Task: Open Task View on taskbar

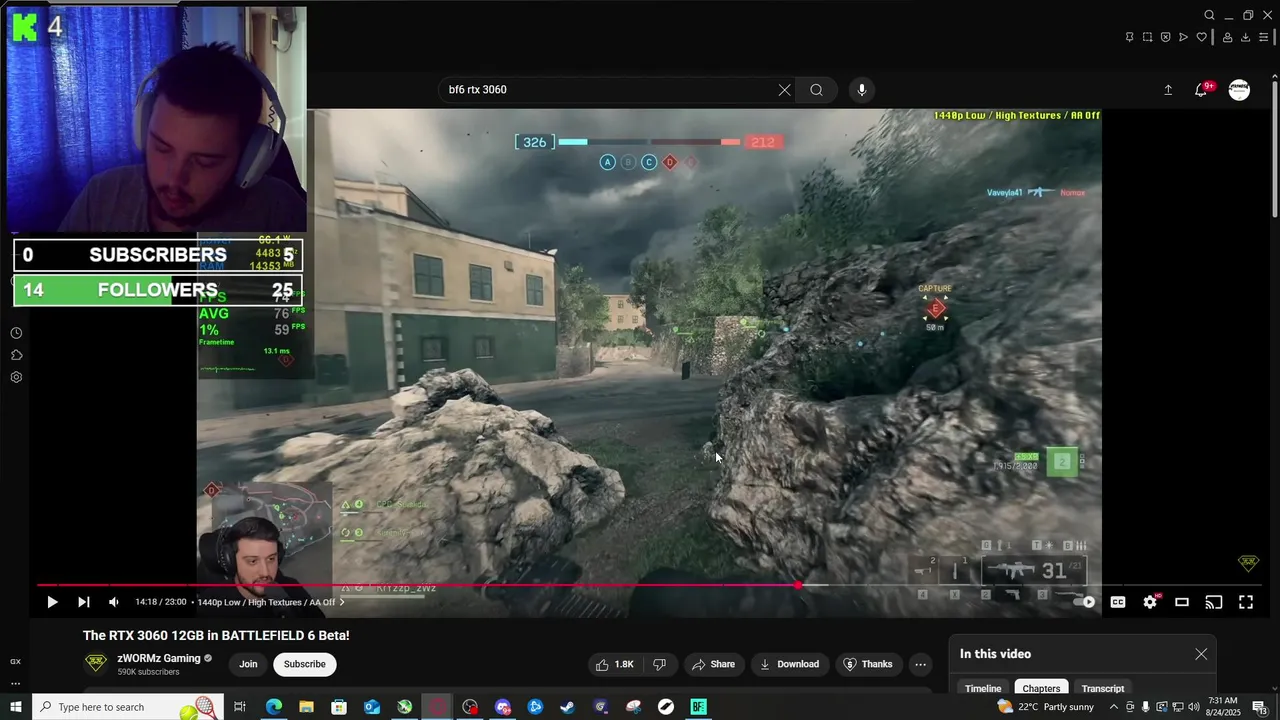Action: click(x=240, y=707)
